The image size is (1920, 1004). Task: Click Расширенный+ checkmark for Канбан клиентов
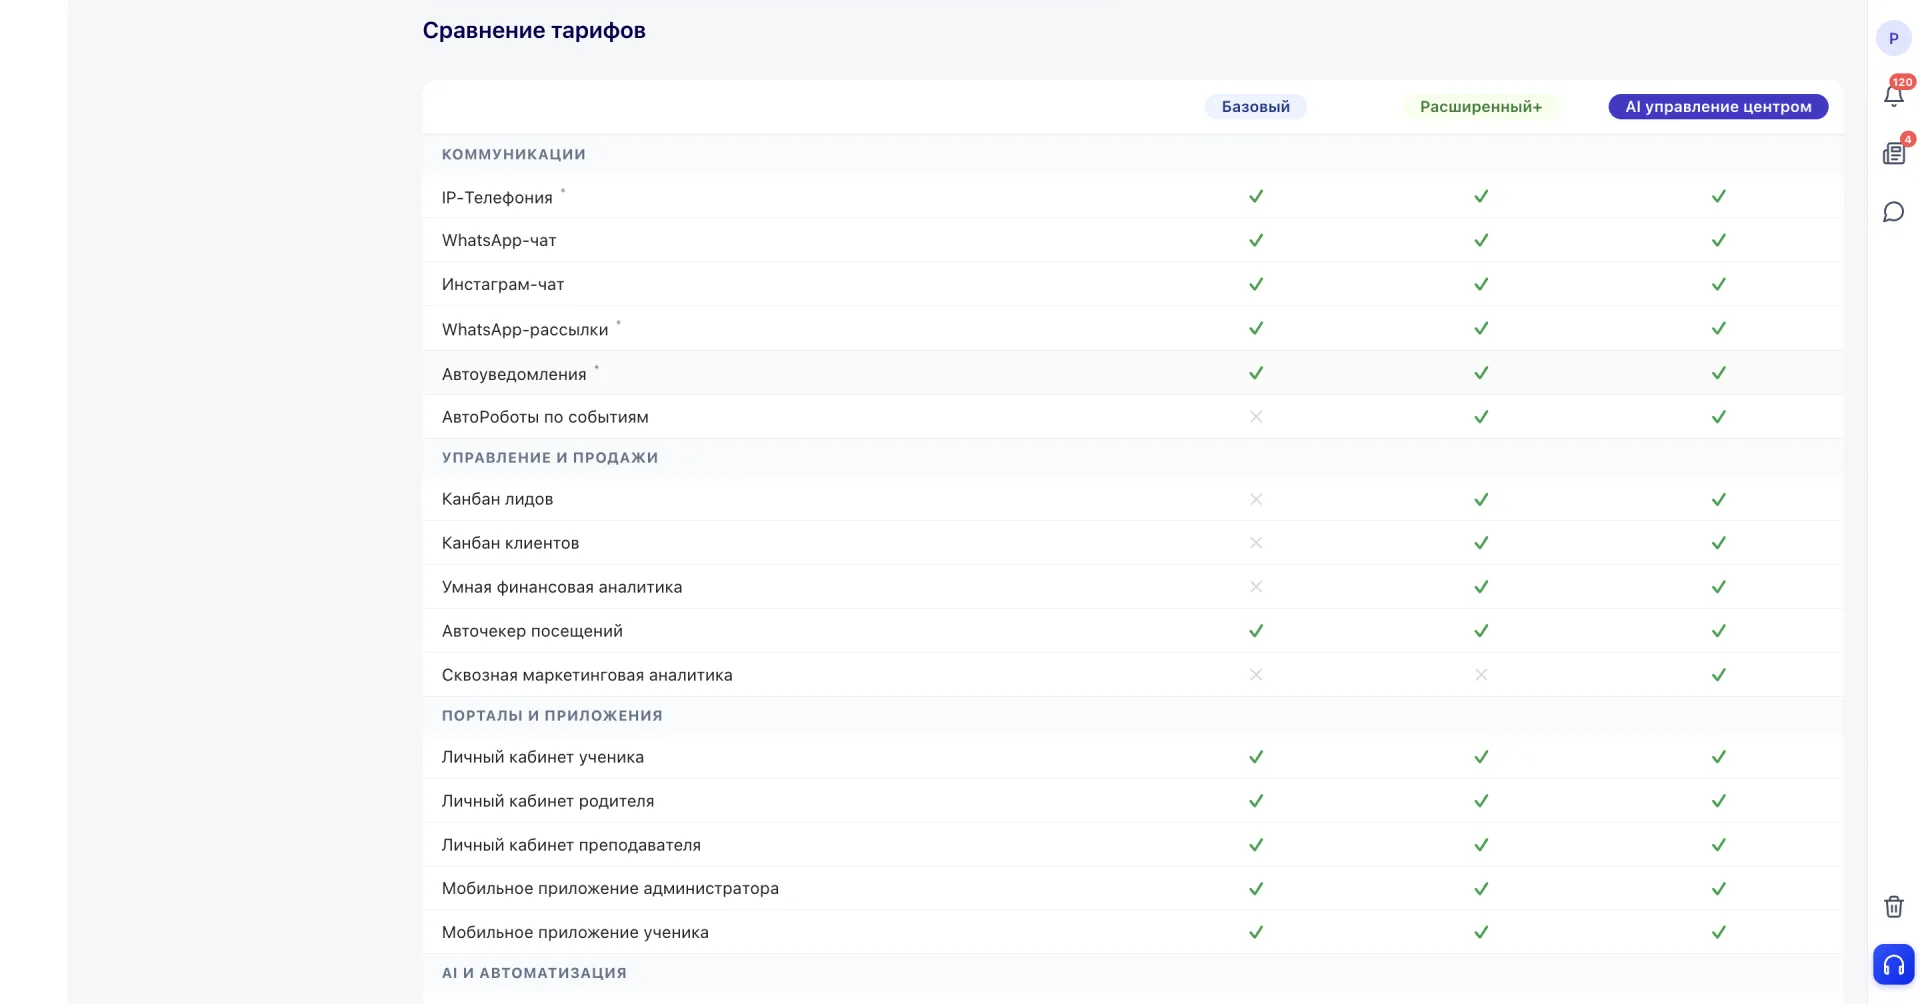[x=1481, y=542]
